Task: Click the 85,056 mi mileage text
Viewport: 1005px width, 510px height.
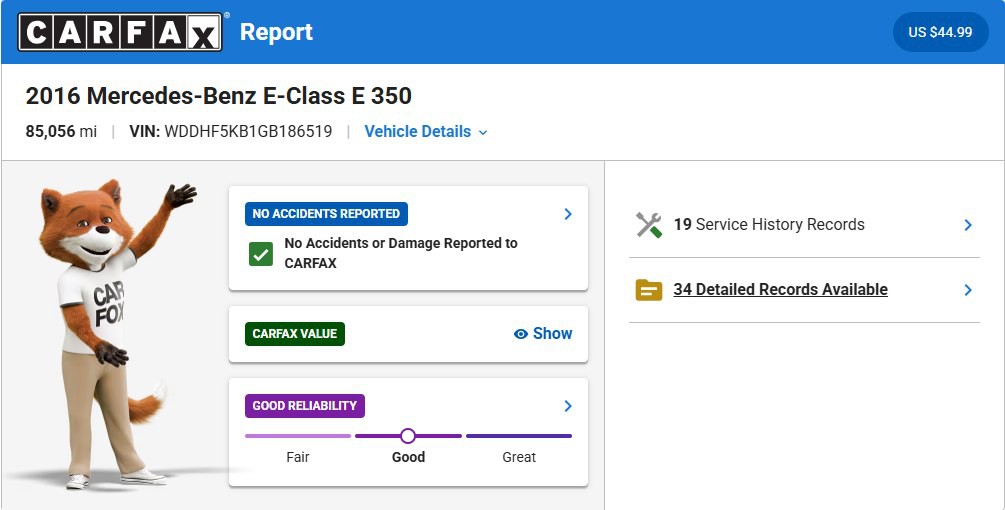Action: (x=62, y=131)
